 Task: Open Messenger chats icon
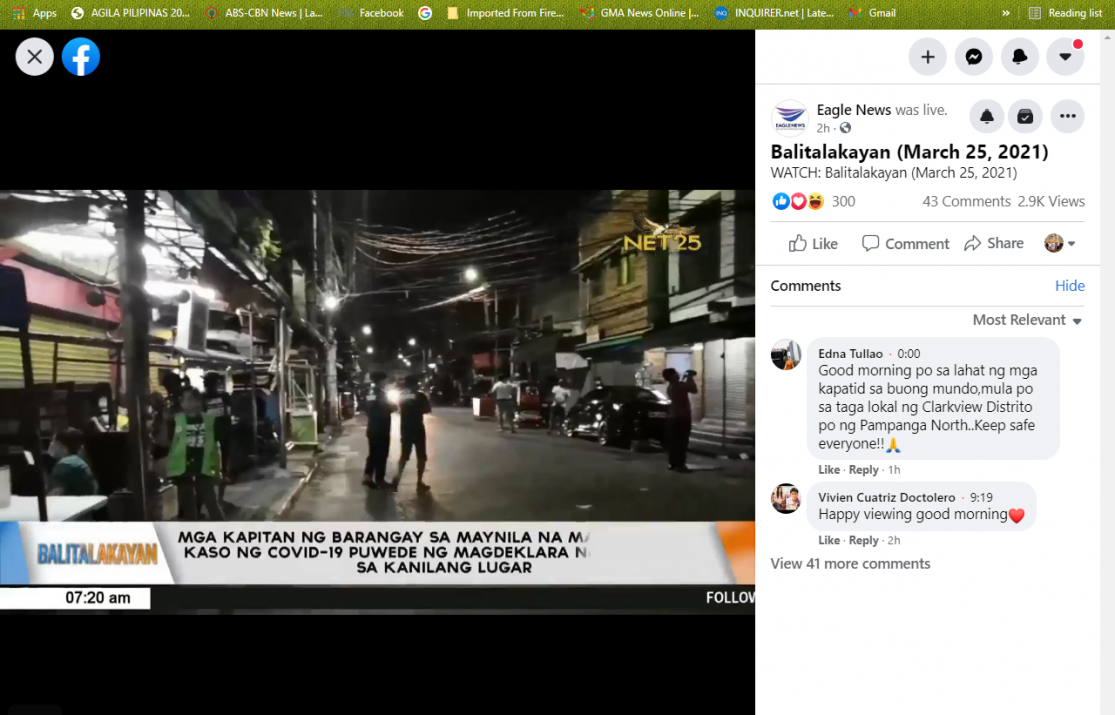pyautogui.click(x=973, y=57)
